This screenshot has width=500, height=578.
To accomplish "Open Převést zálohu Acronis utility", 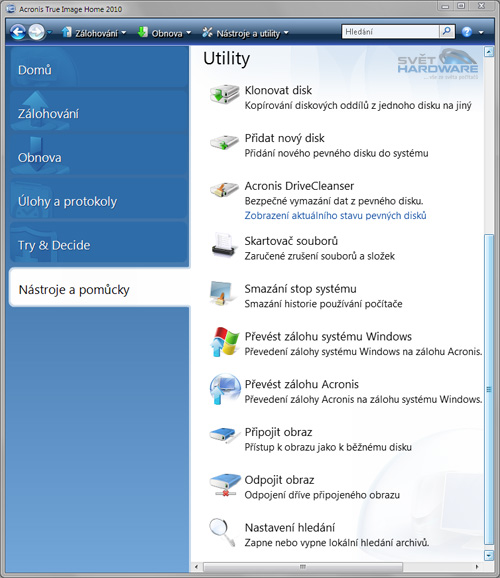I will tap(301, 384).
